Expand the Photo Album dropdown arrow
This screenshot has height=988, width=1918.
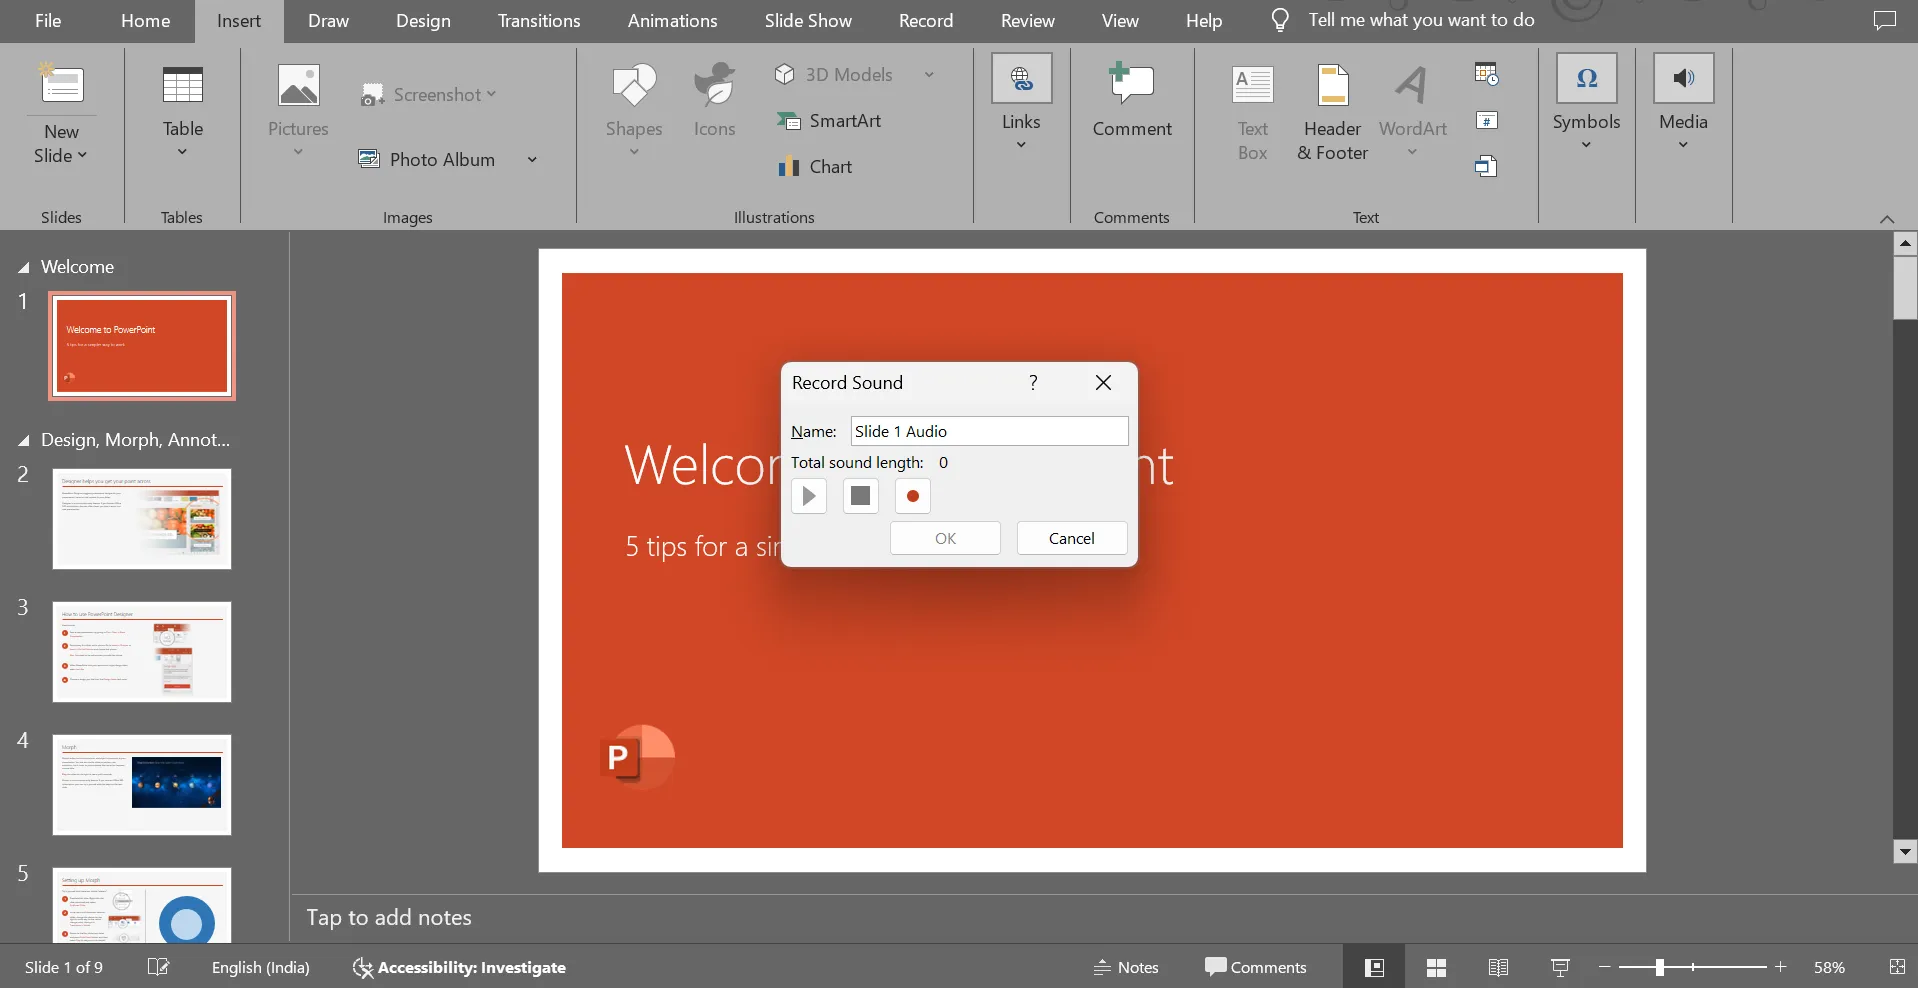pyautogui.click(x=532, y=159)
